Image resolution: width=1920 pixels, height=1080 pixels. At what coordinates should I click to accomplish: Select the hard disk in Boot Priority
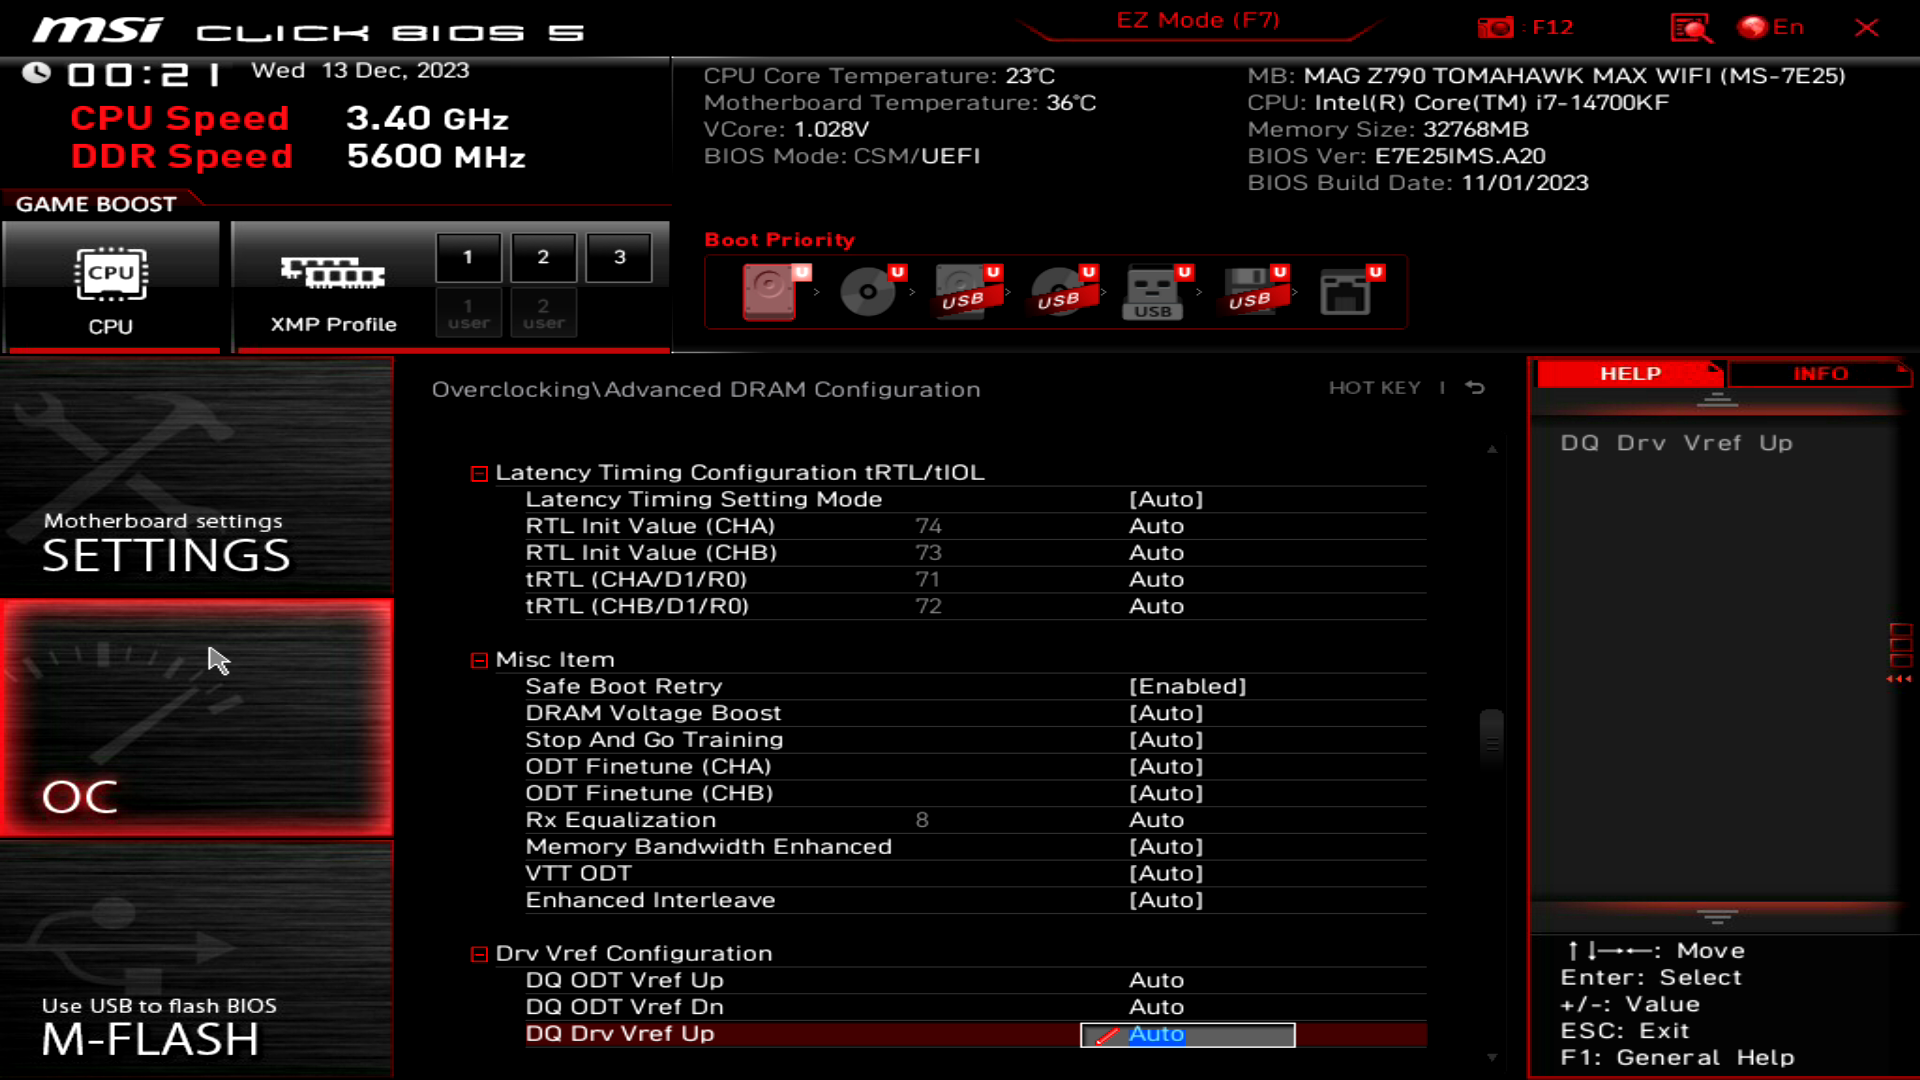(770, 292)
